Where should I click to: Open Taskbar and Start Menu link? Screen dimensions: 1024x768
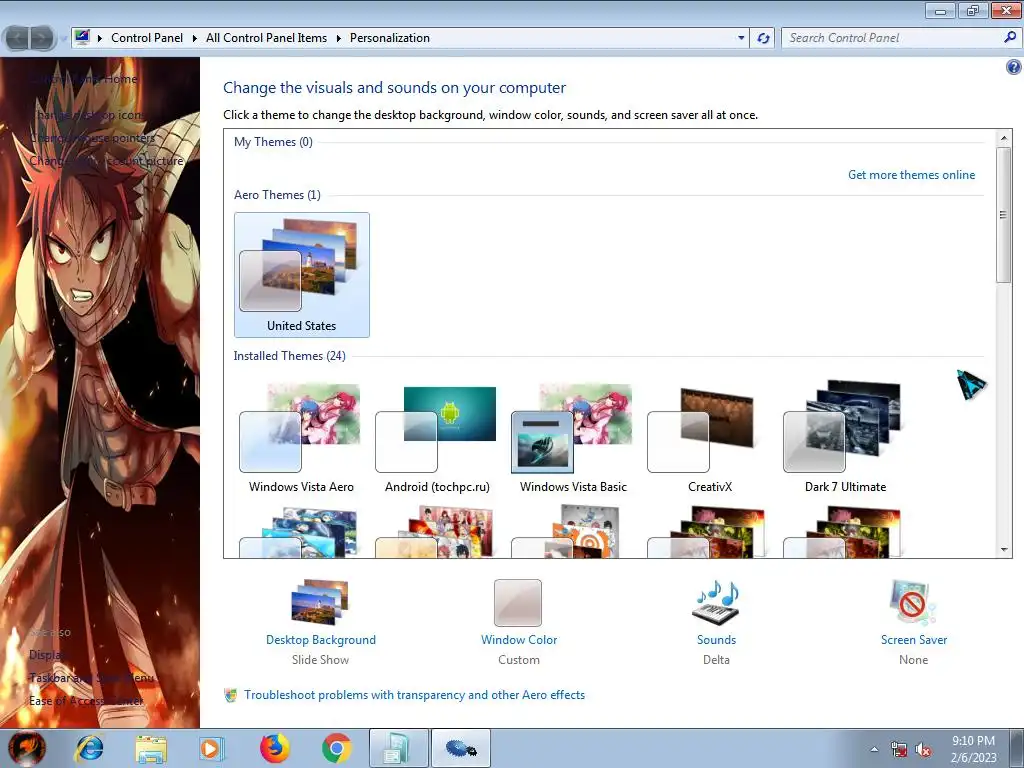pyautogui.click(x=91, y=678)
